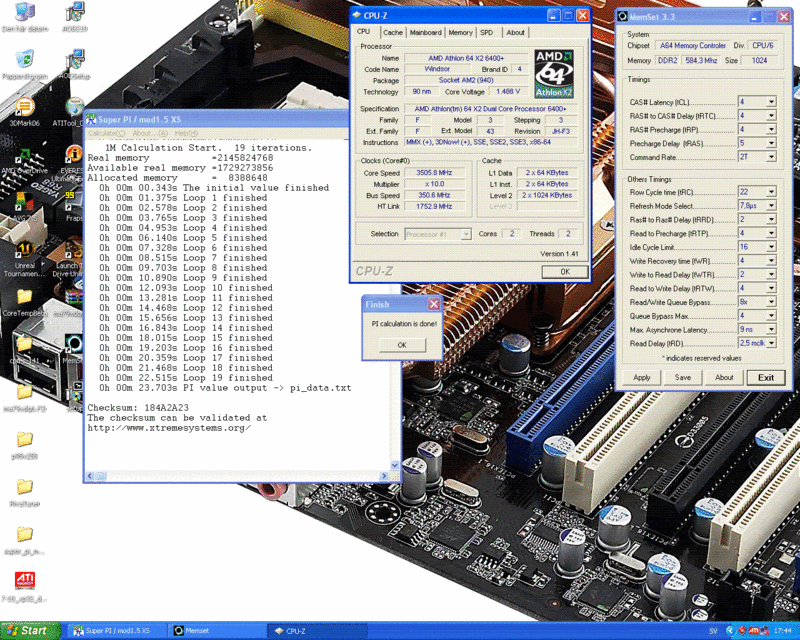
Task: Expand the Precharge Delay (tRAS) dropdown
Action: tap(771, 143)
